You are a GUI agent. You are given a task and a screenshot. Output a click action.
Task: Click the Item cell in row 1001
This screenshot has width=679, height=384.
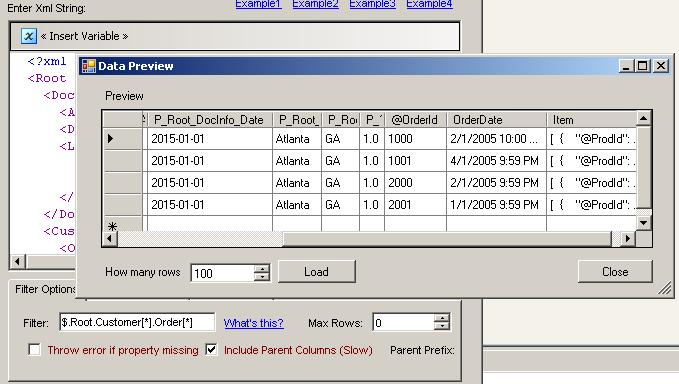point(592,161)
